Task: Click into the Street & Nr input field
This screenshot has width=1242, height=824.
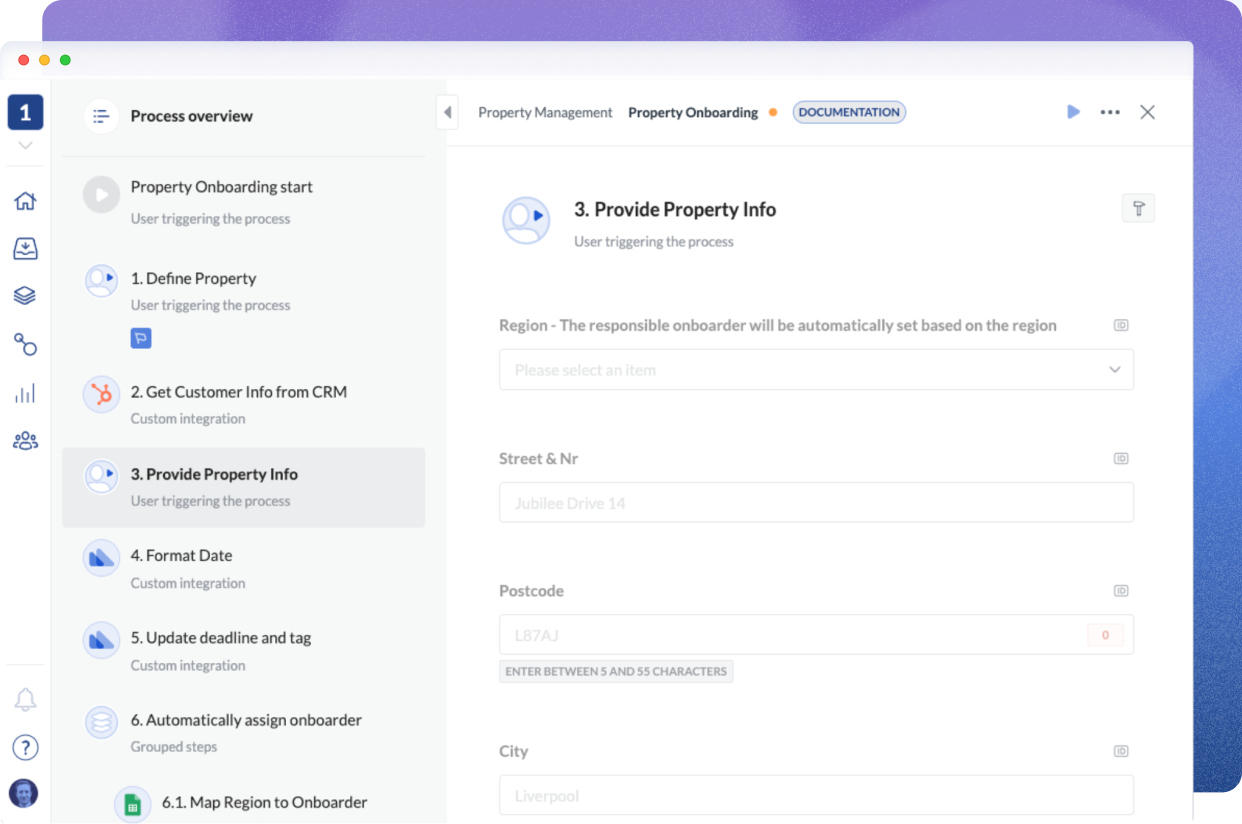Action: (x=816, y=502)
